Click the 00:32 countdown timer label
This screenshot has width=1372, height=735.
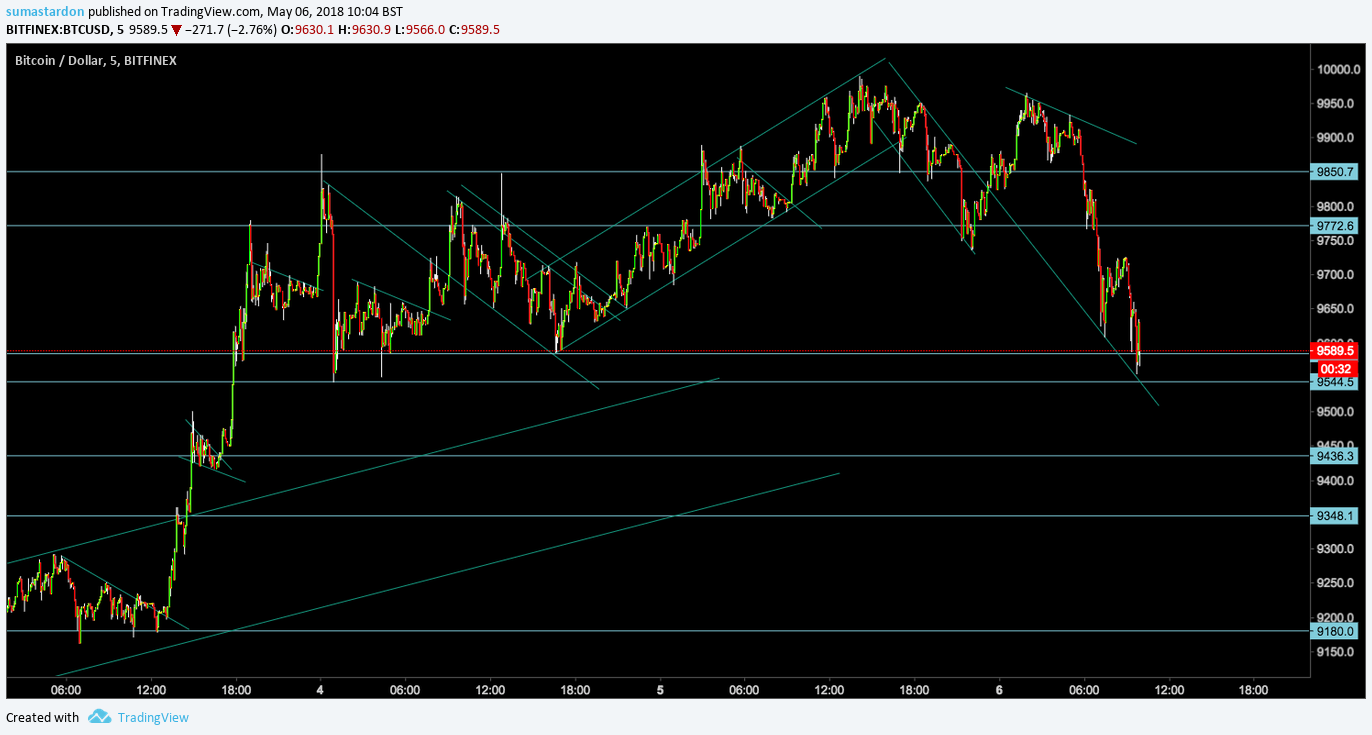pyautogui.click(x=1335, y=368)
